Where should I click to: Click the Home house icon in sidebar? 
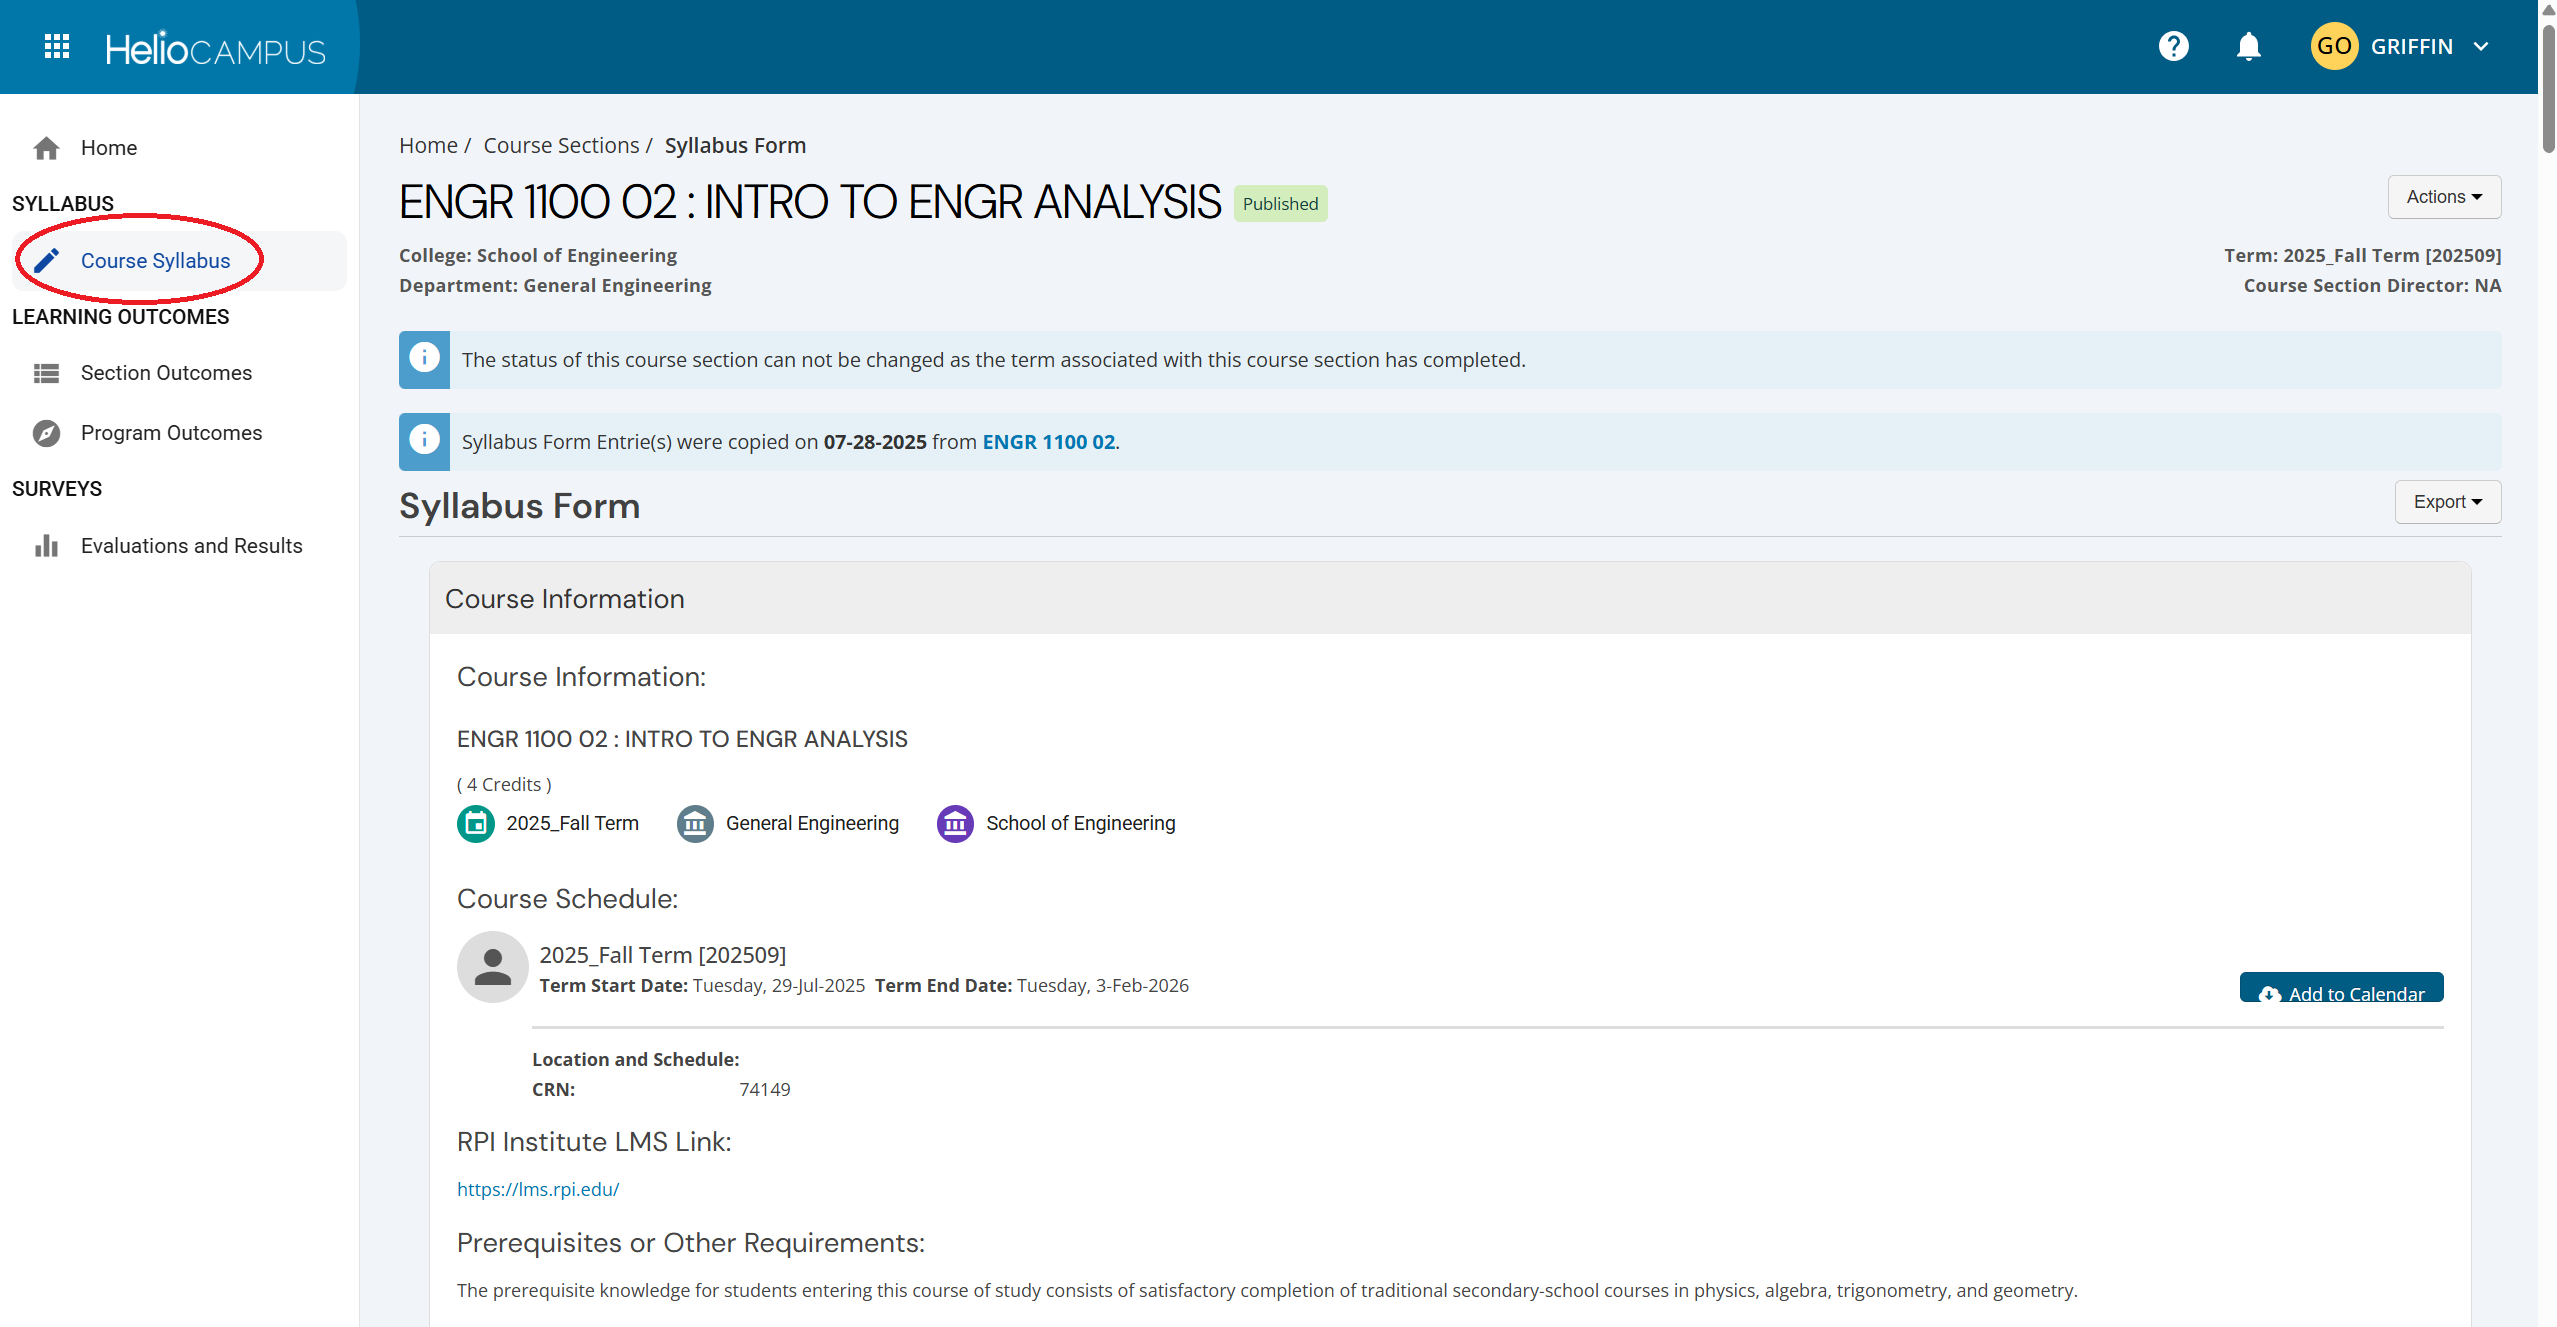(46, 148)
